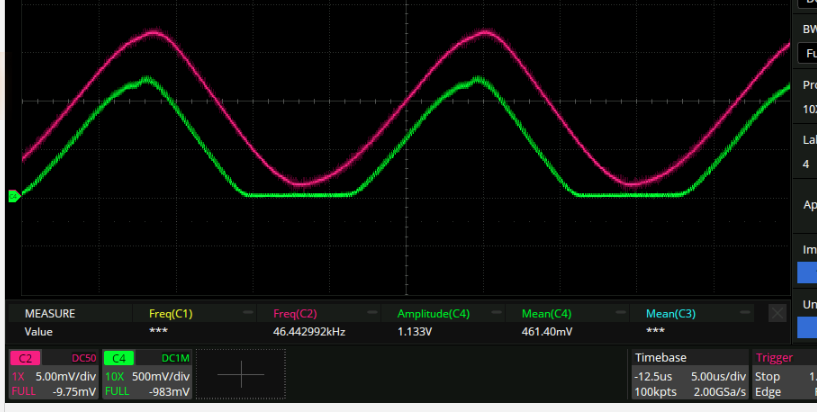
Task: Toggle the pink C2 channel badge
Action: [x=26, y=357]
